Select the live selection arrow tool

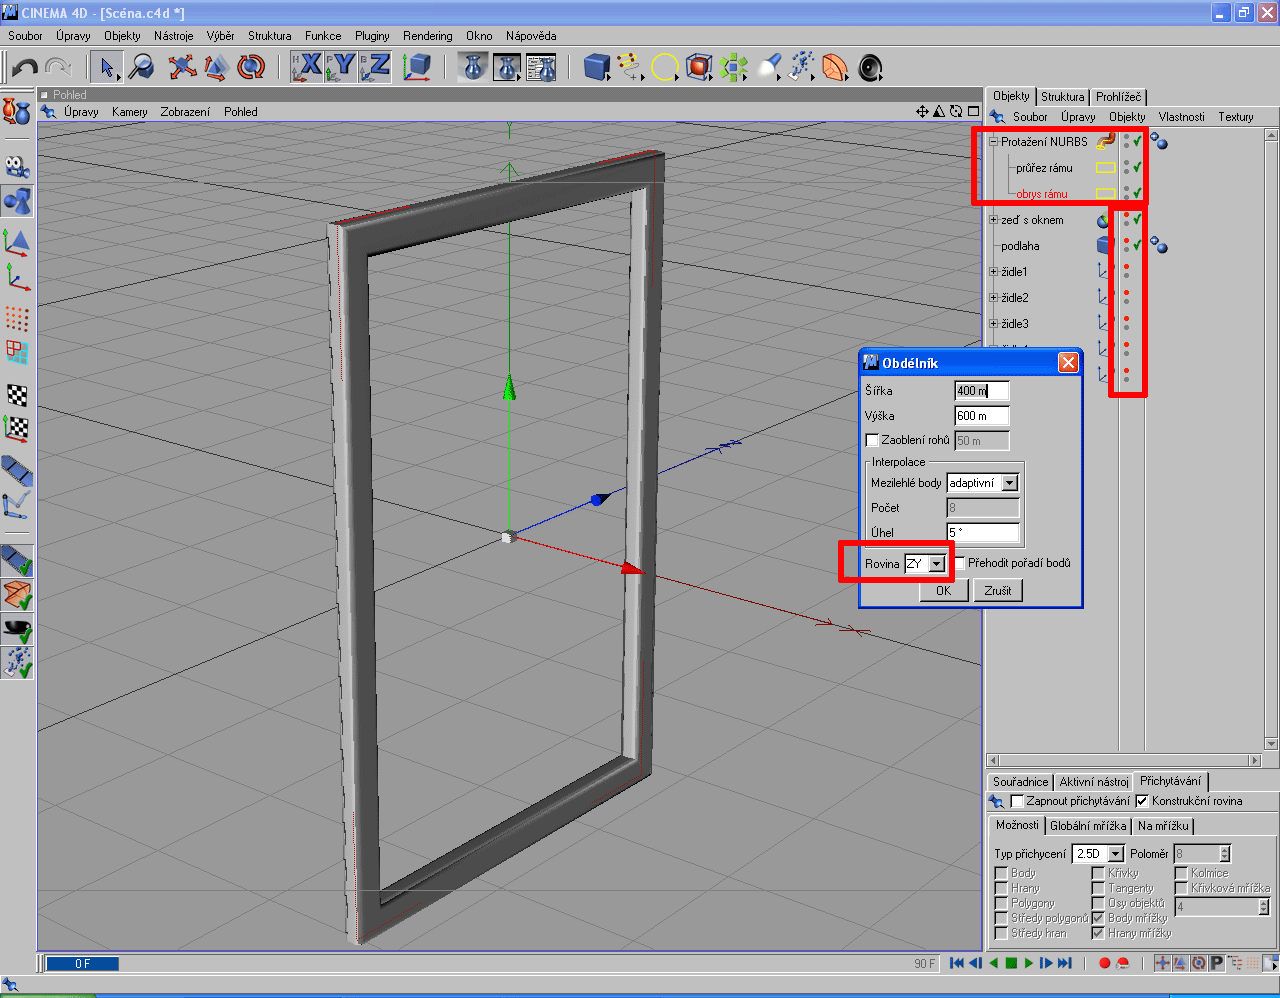coord(106,68)
